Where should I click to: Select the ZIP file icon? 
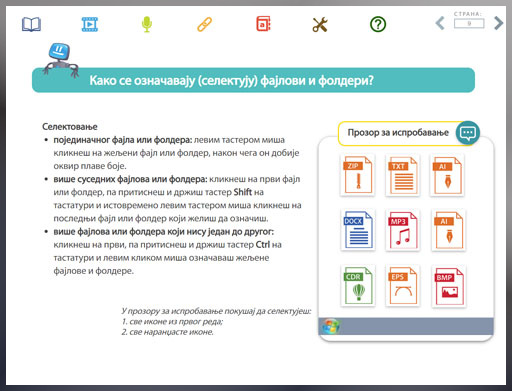click(357, 175)
